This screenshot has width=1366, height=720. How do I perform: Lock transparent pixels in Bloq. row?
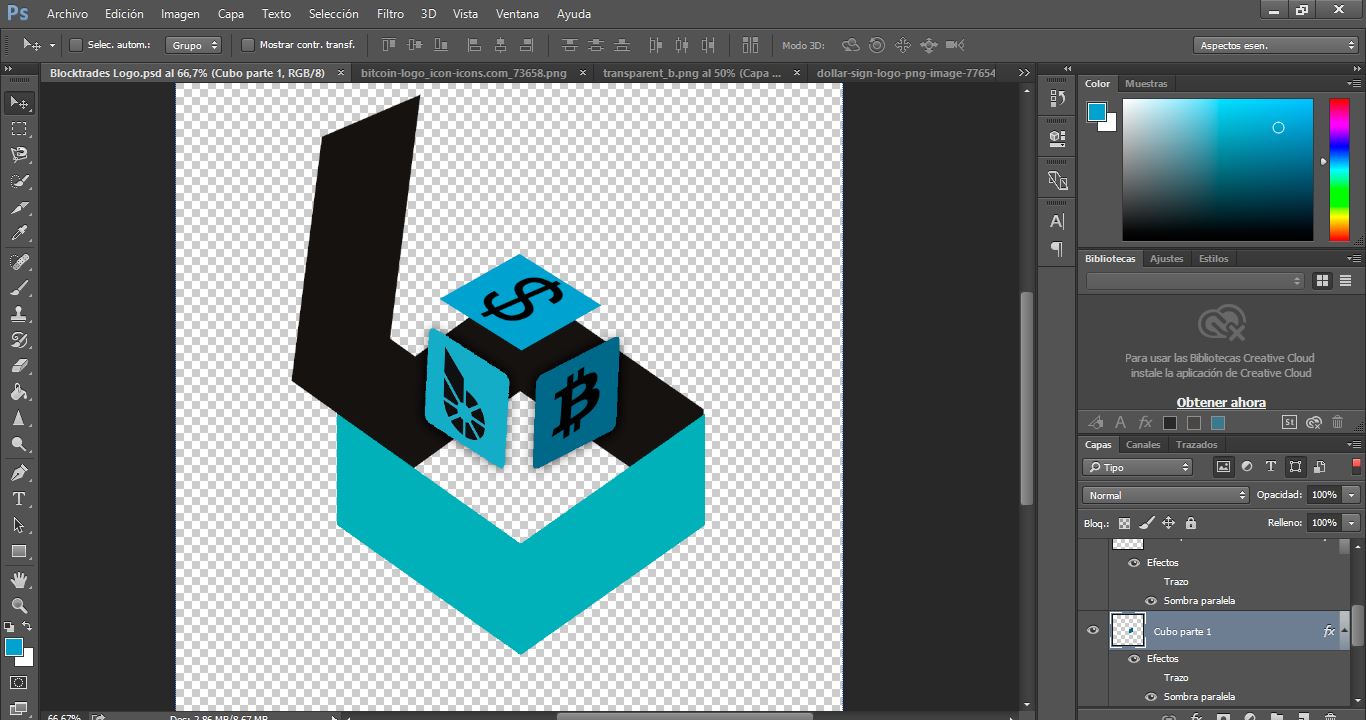pyautogui.click(x=1124, y=523)
